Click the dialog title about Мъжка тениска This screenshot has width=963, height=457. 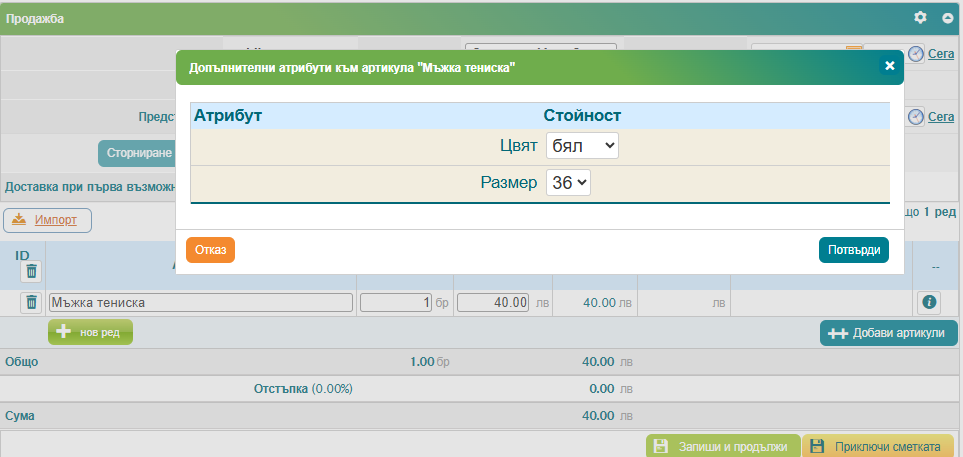click(352, 68)
